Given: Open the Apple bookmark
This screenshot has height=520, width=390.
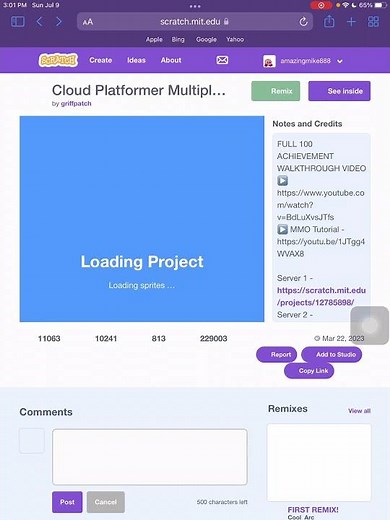Looking at the screenshot, I should pos(154,39).
